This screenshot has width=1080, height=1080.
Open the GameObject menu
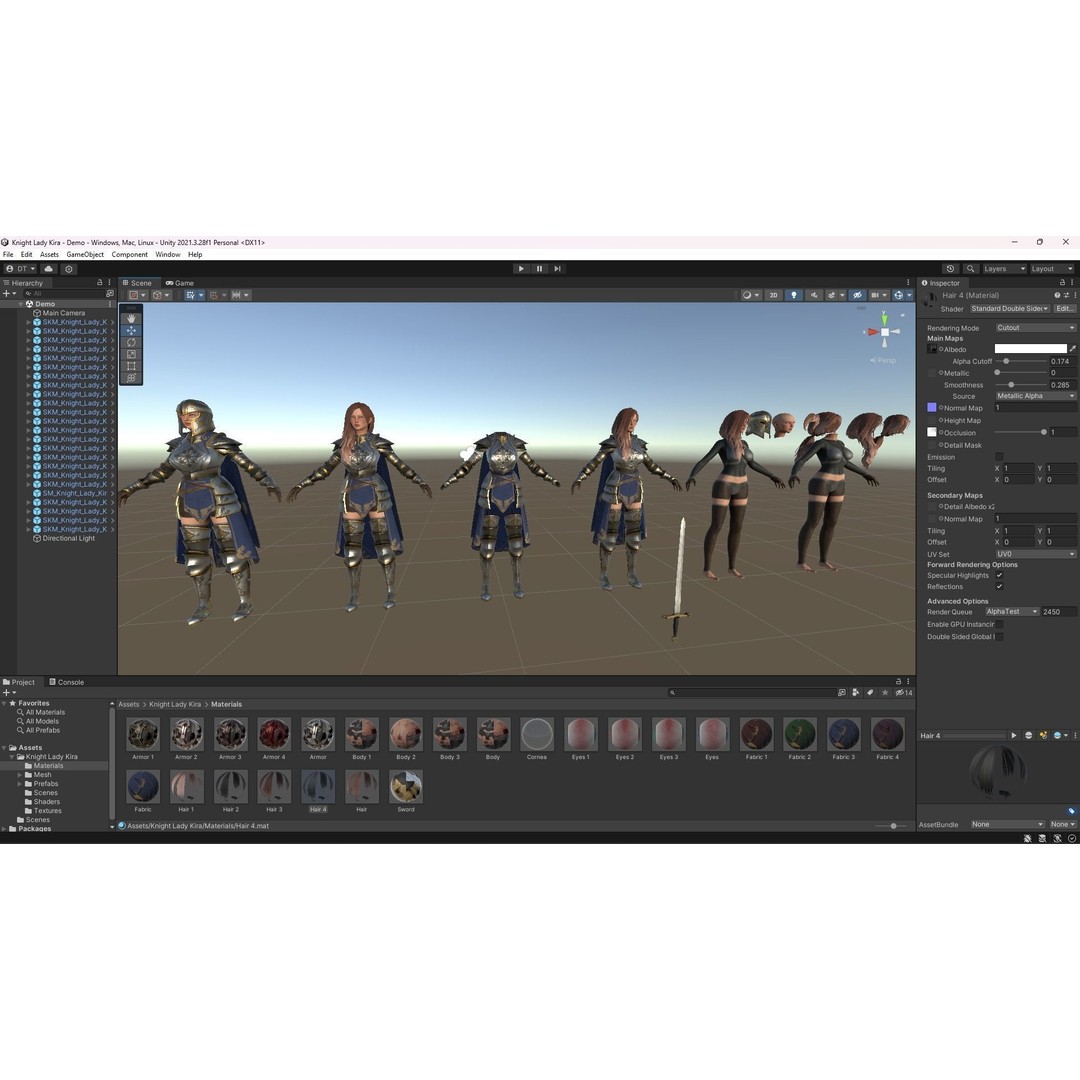(85, 254)
